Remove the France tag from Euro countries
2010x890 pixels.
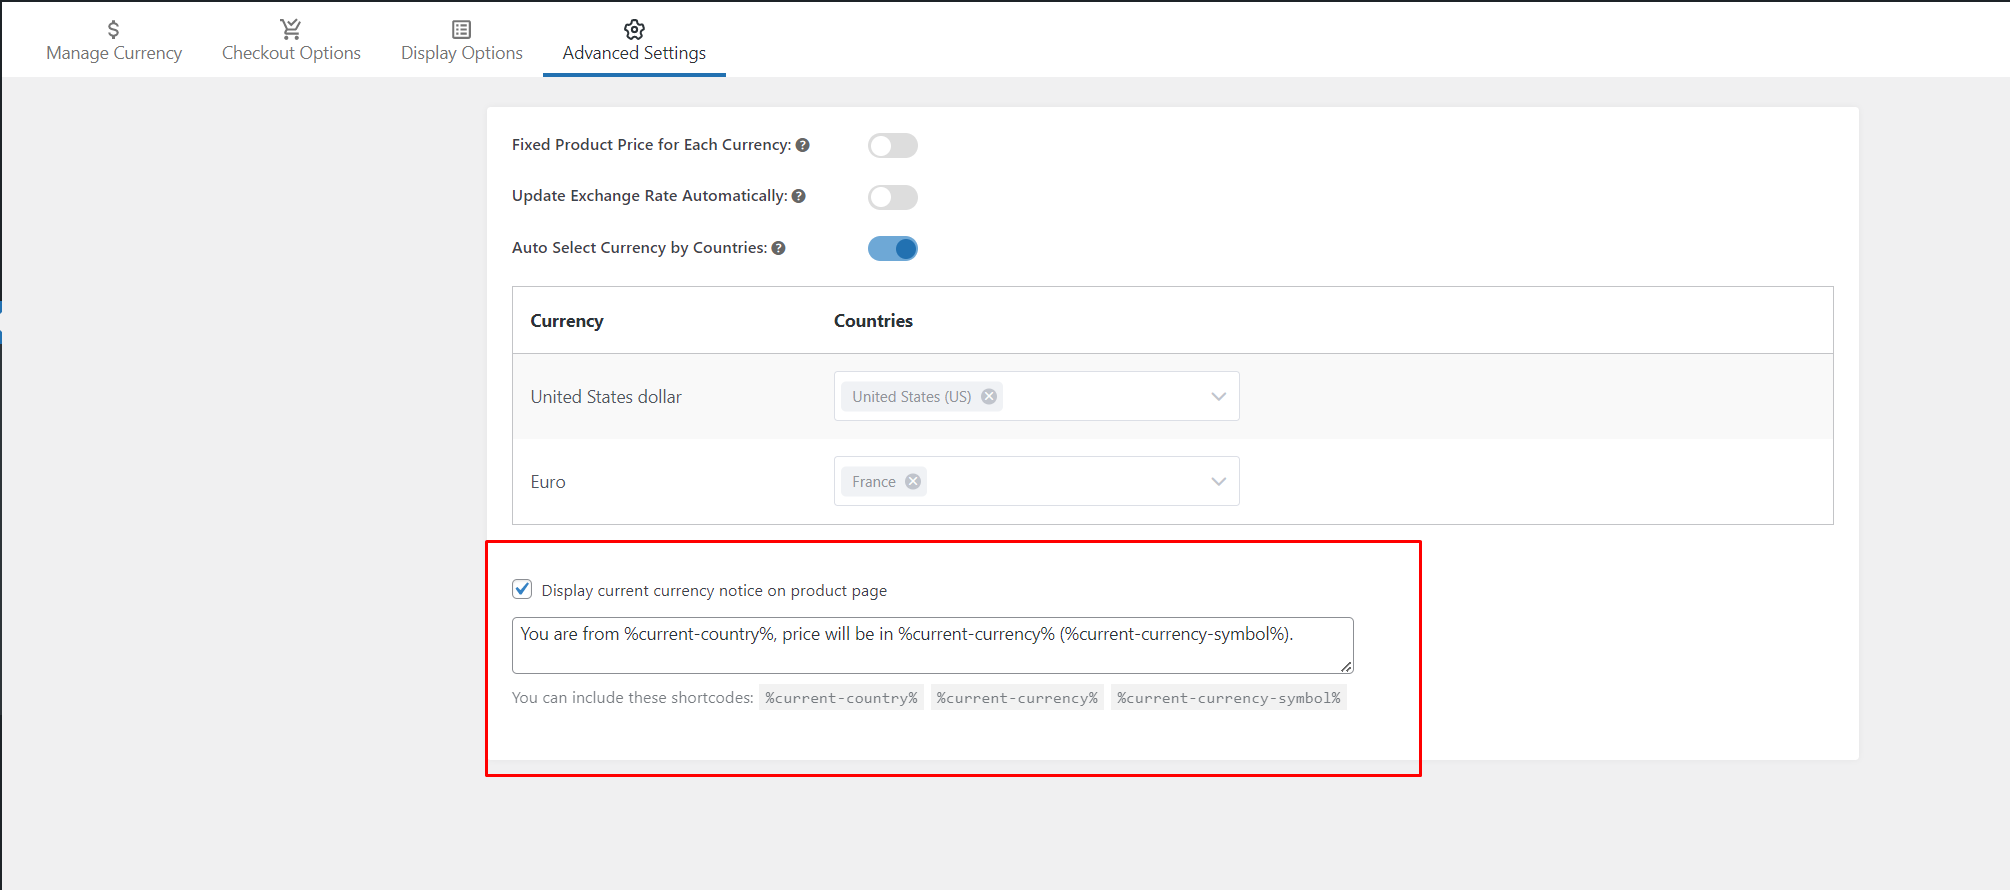tap(913, 481)
